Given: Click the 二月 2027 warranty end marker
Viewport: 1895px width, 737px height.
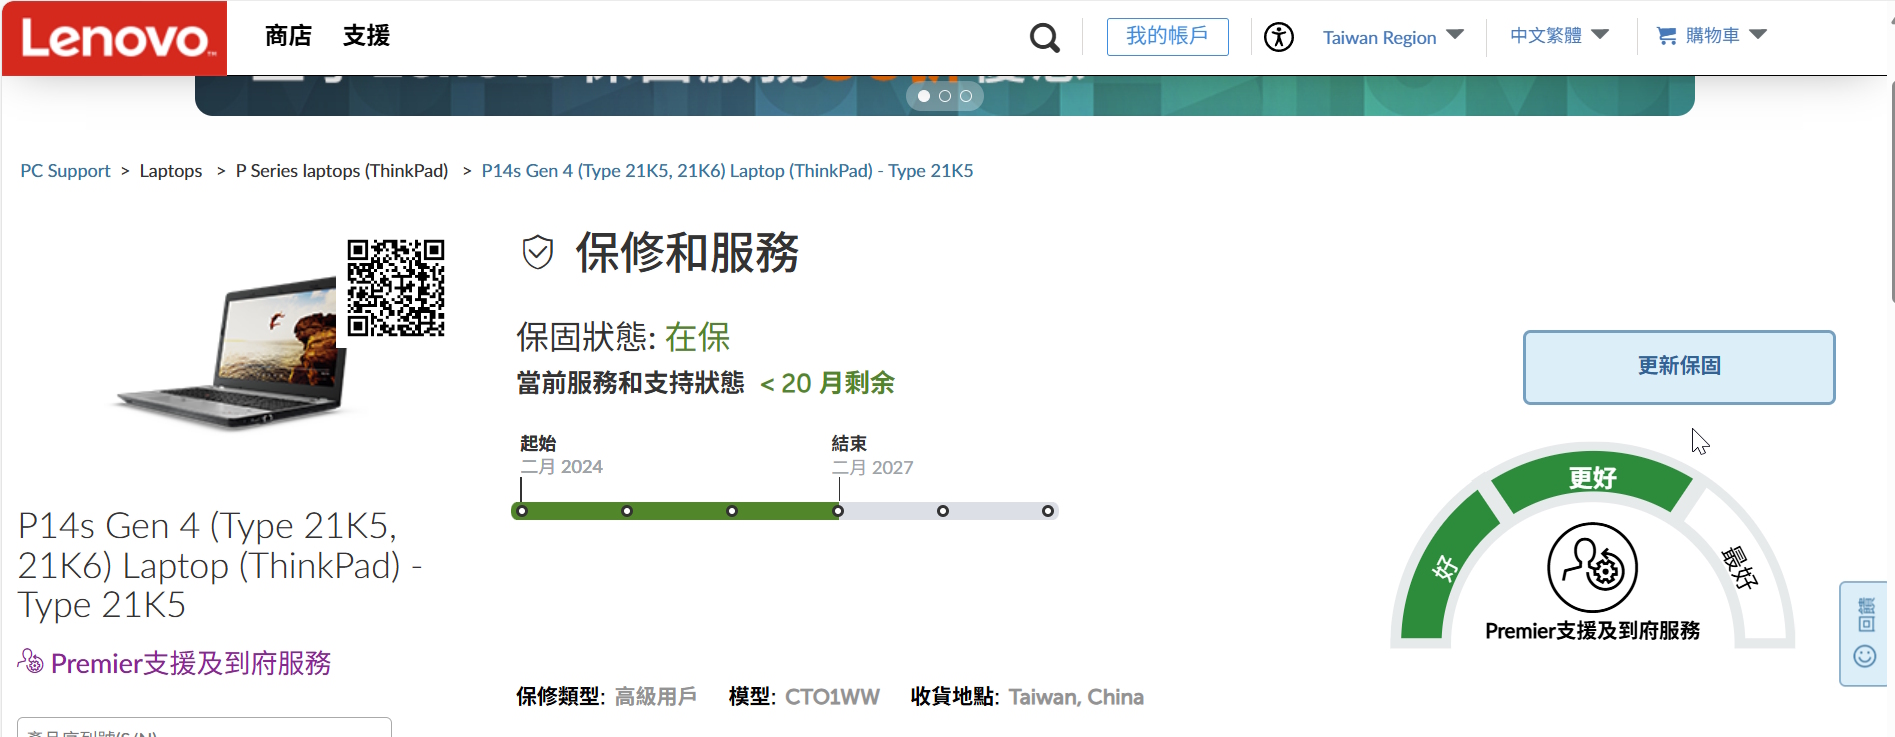Looking at the screenshot, I should click(838, 511).
